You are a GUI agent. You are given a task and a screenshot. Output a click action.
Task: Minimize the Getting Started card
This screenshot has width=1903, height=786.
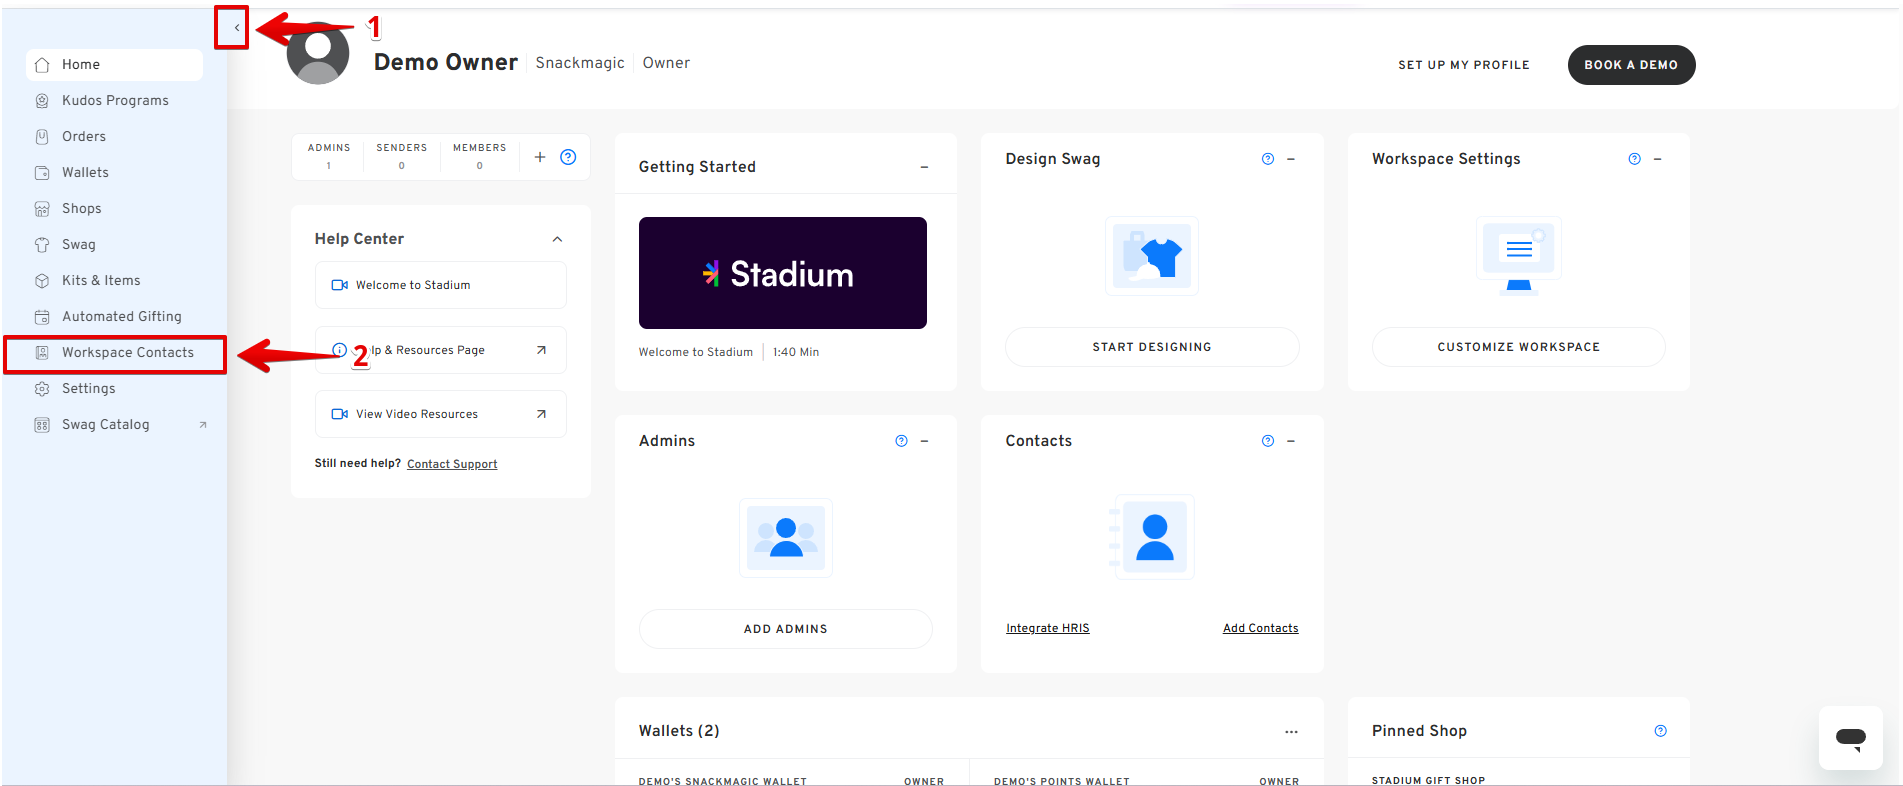click(924, 167)
